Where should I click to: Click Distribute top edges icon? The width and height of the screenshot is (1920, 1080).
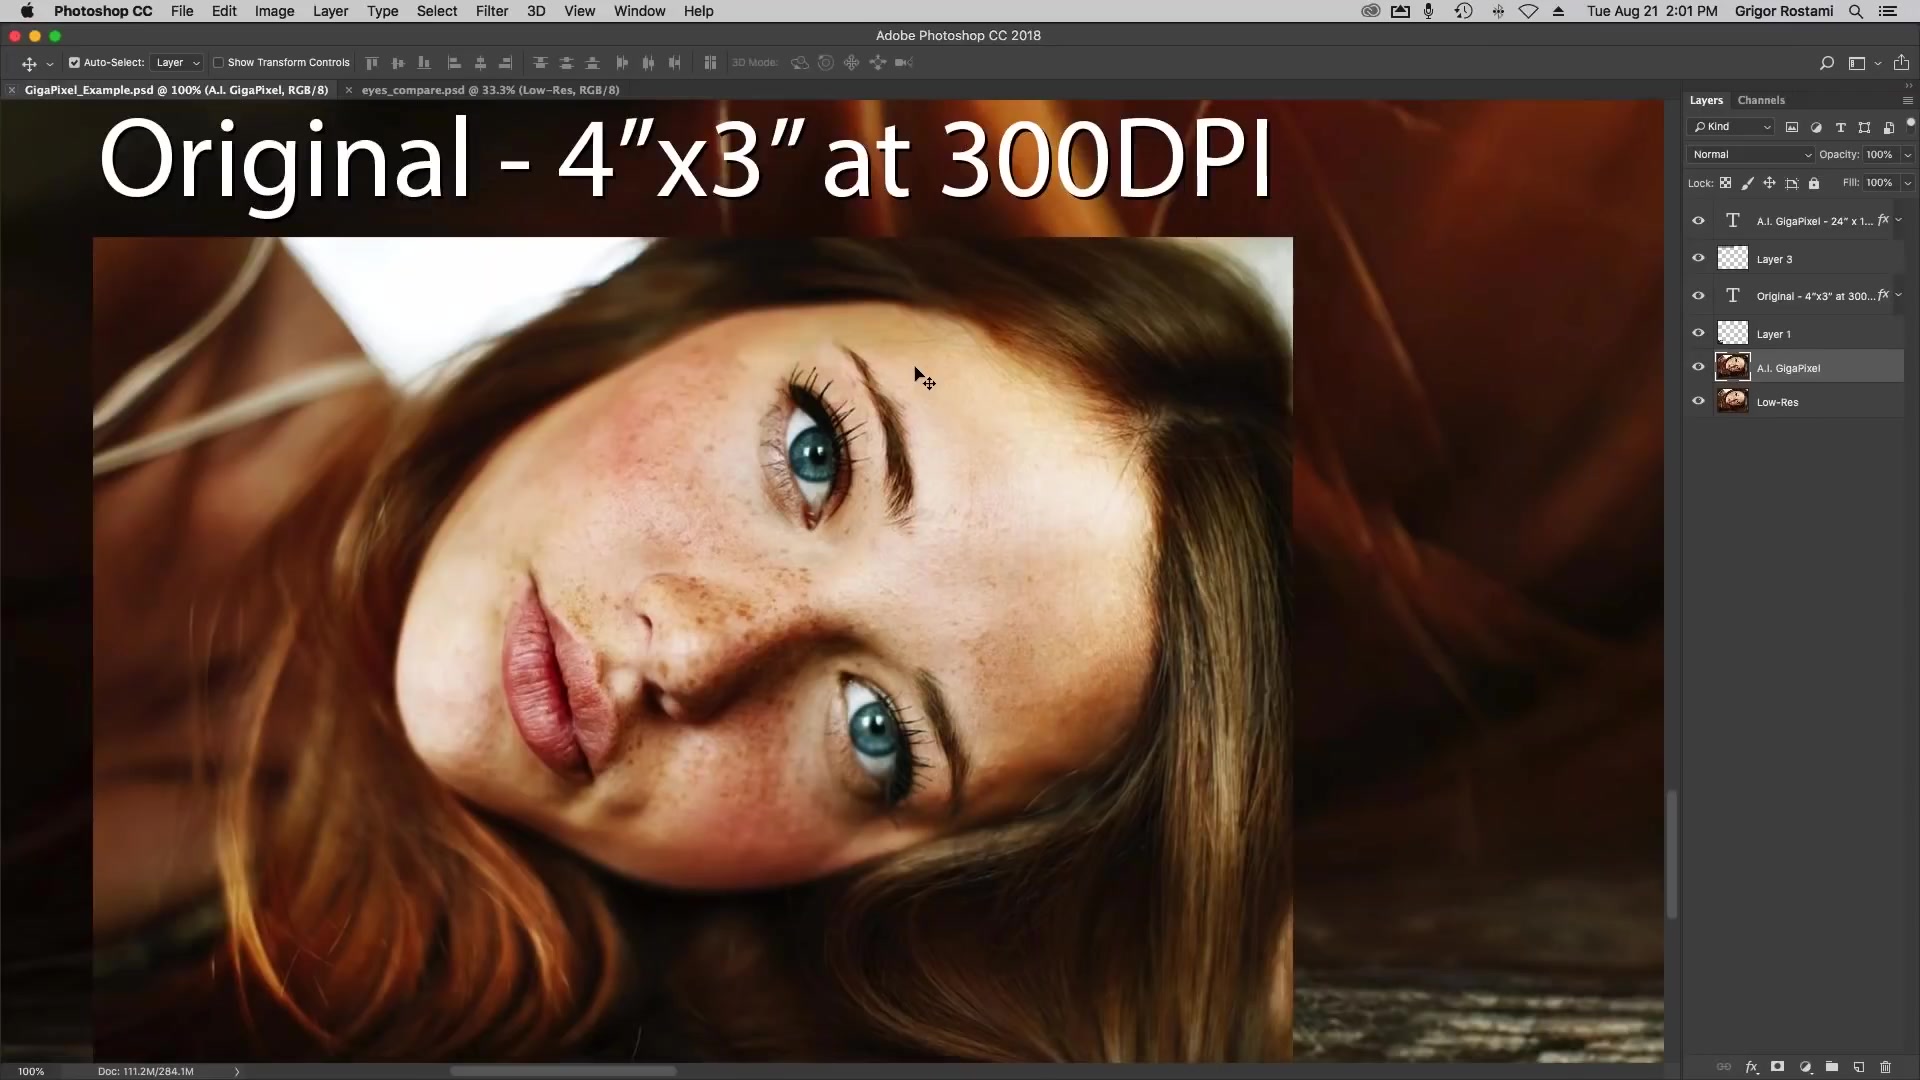point(540,63)
